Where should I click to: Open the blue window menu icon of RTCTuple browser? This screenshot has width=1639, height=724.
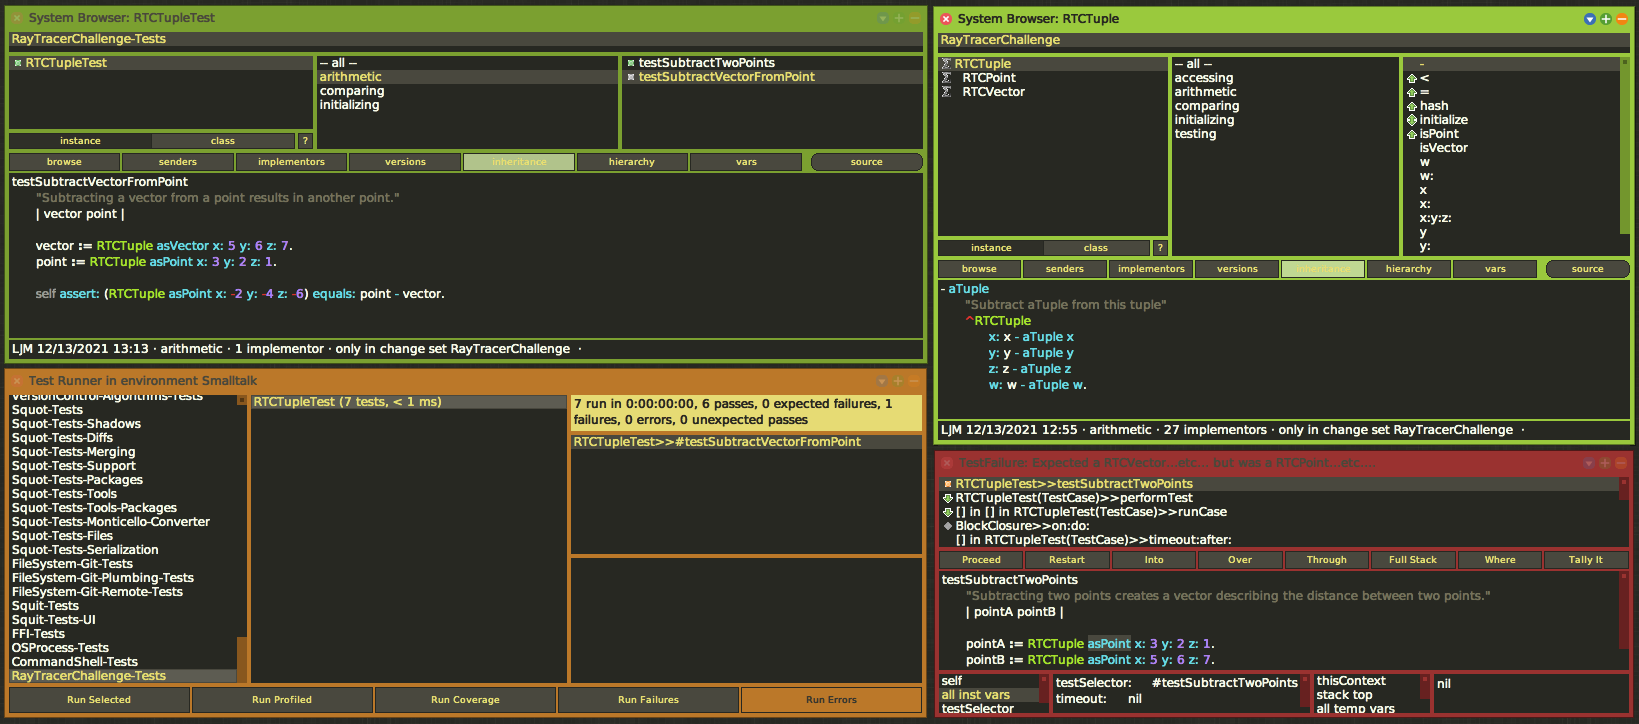(1590, 19)
